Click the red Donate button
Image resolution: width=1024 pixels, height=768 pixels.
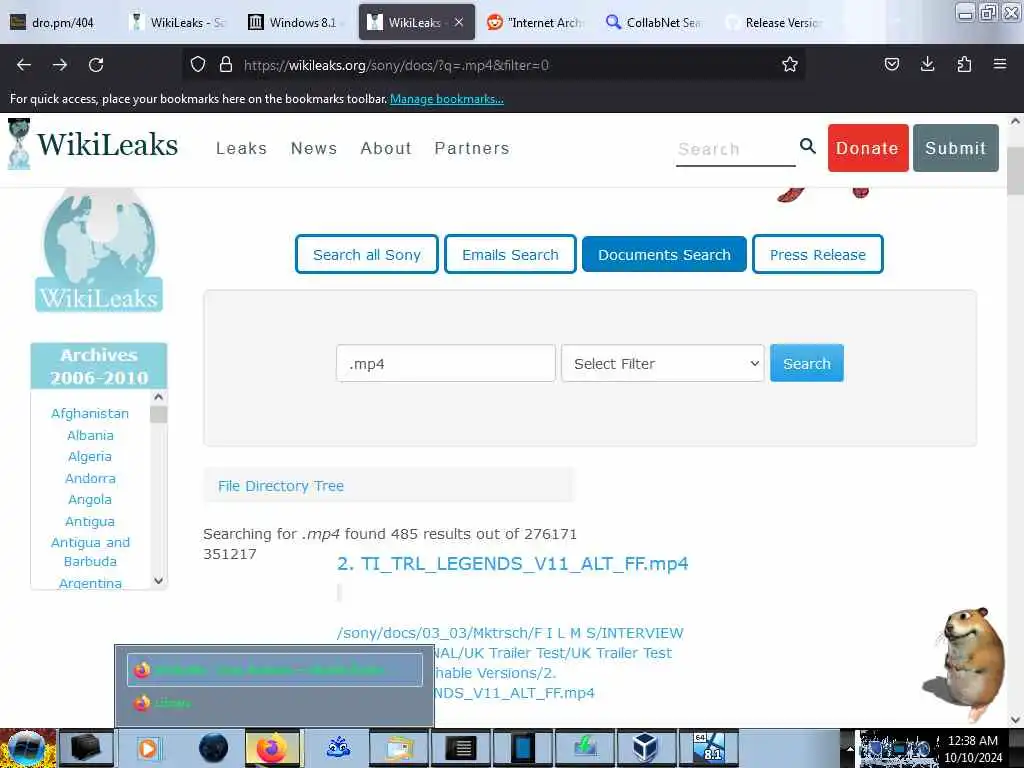(x=868, y=148)
